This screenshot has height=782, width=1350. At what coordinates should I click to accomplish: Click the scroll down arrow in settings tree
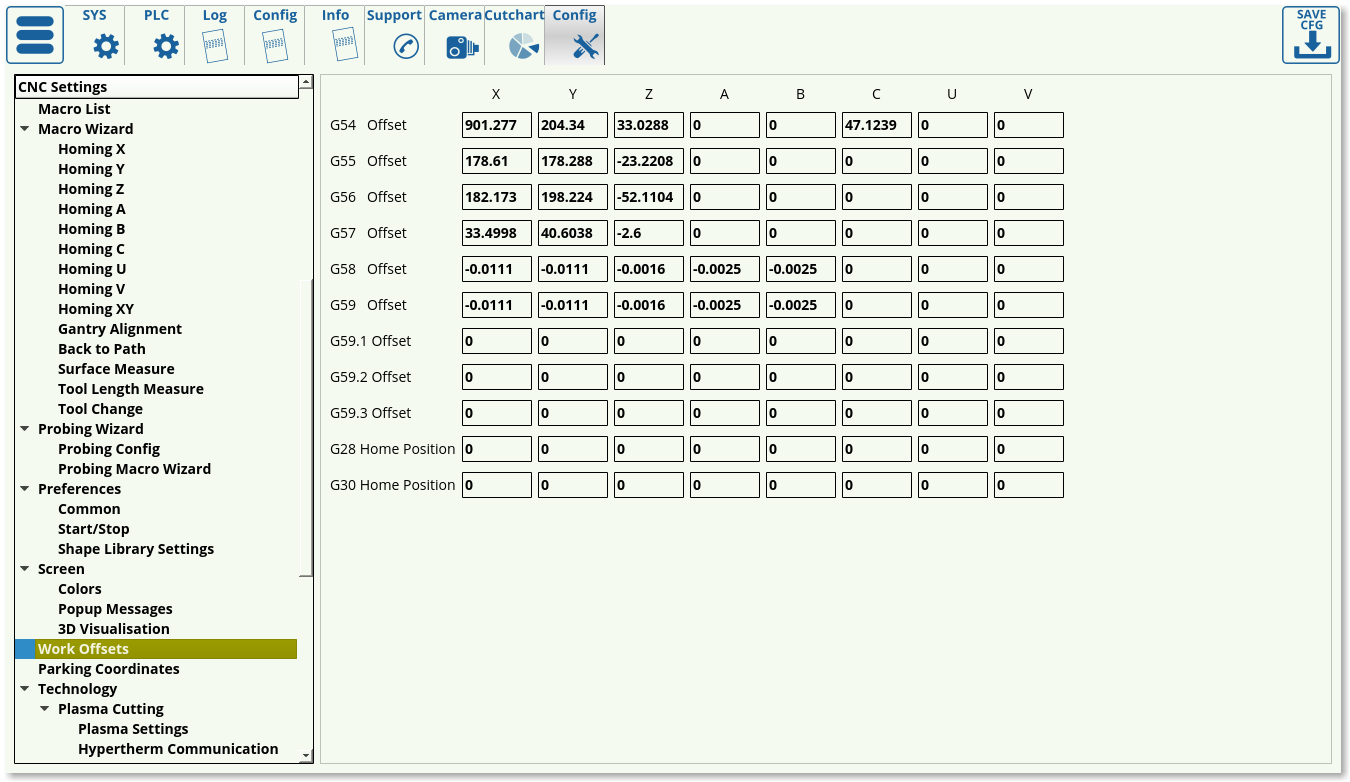pyautogui.click(x=306, y=755)
